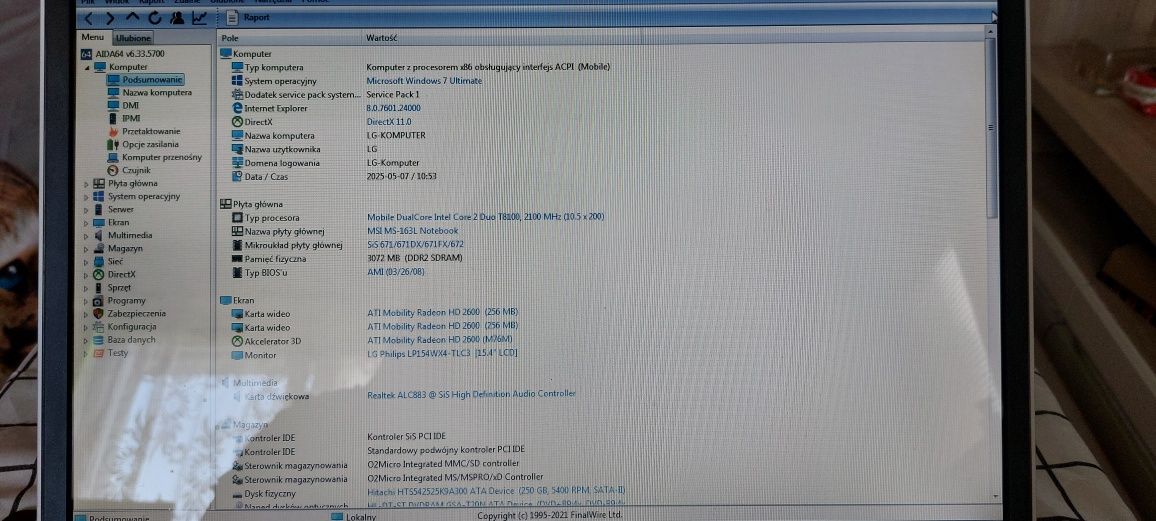Image resolution: width=1156 pixels, height=521 pixels.
Task: Open the DirectX 11.0 link
Action: (x=389, y=122)
